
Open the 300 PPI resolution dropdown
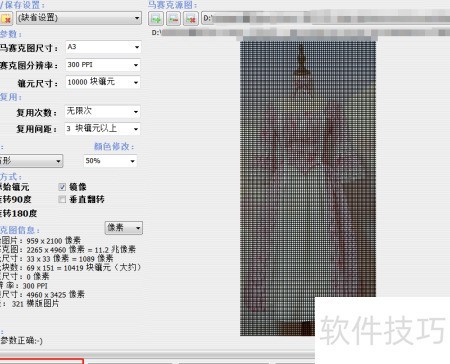103,65
